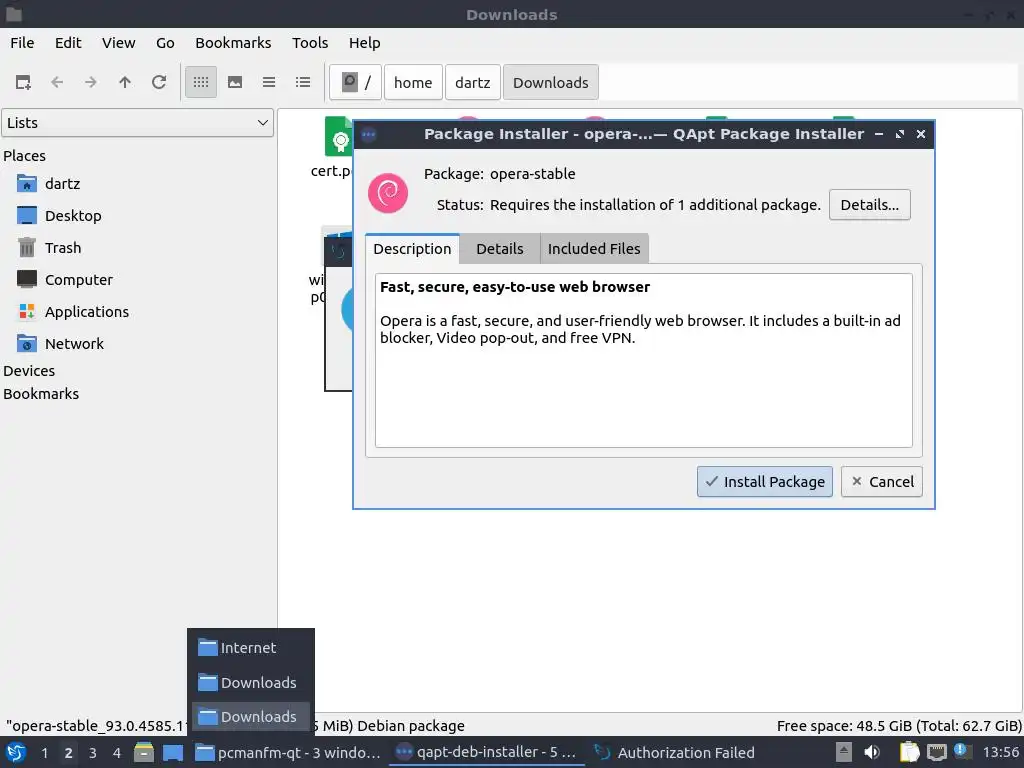Click the update notifier tray icon
This screenshot has height=768, width=1024.
961,751
